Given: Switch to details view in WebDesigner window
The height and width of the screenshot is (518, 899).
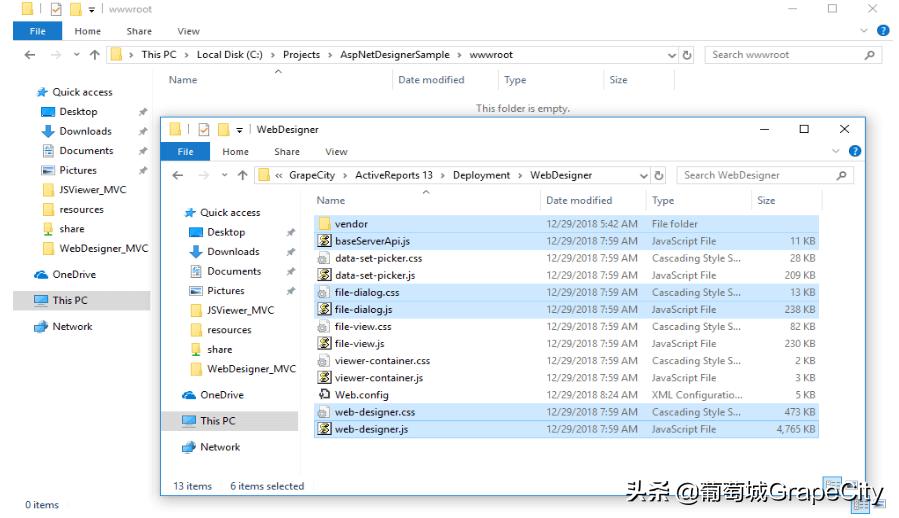Looking at the screenshot, I should (832, 484).
